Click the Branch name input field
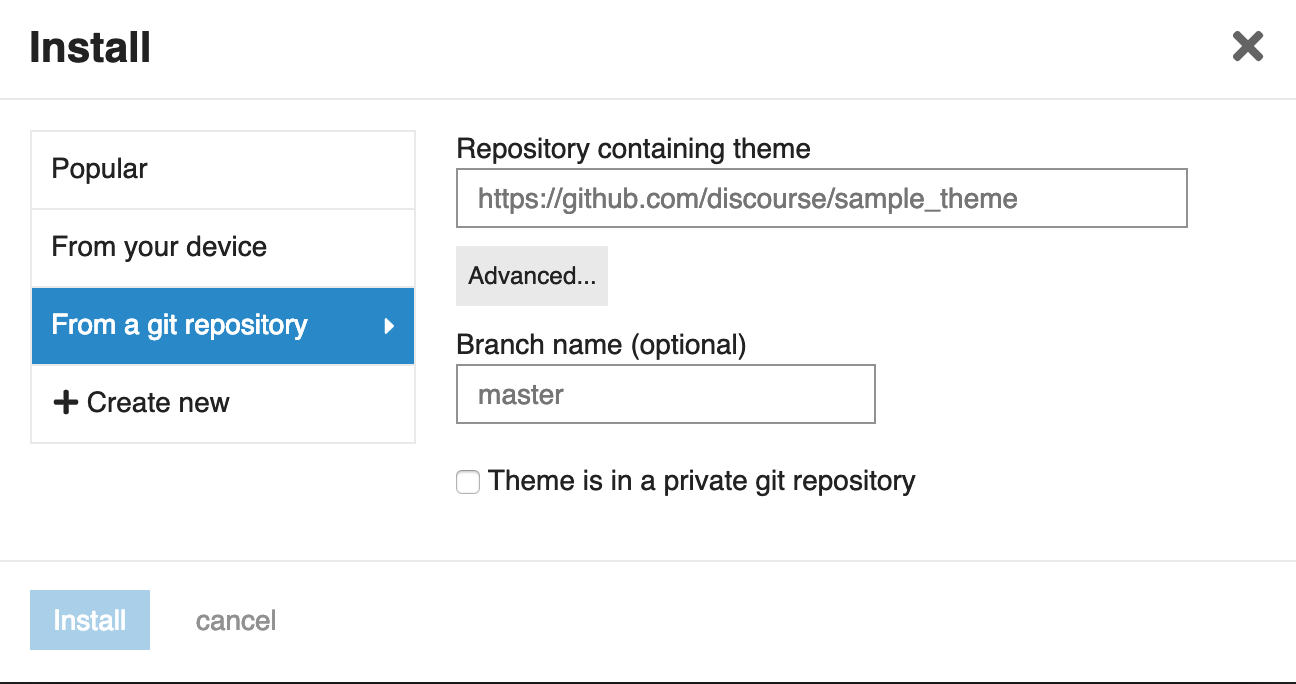This screenshot has height=684, width=1296. pyautogui.click(x=665, y=394)
